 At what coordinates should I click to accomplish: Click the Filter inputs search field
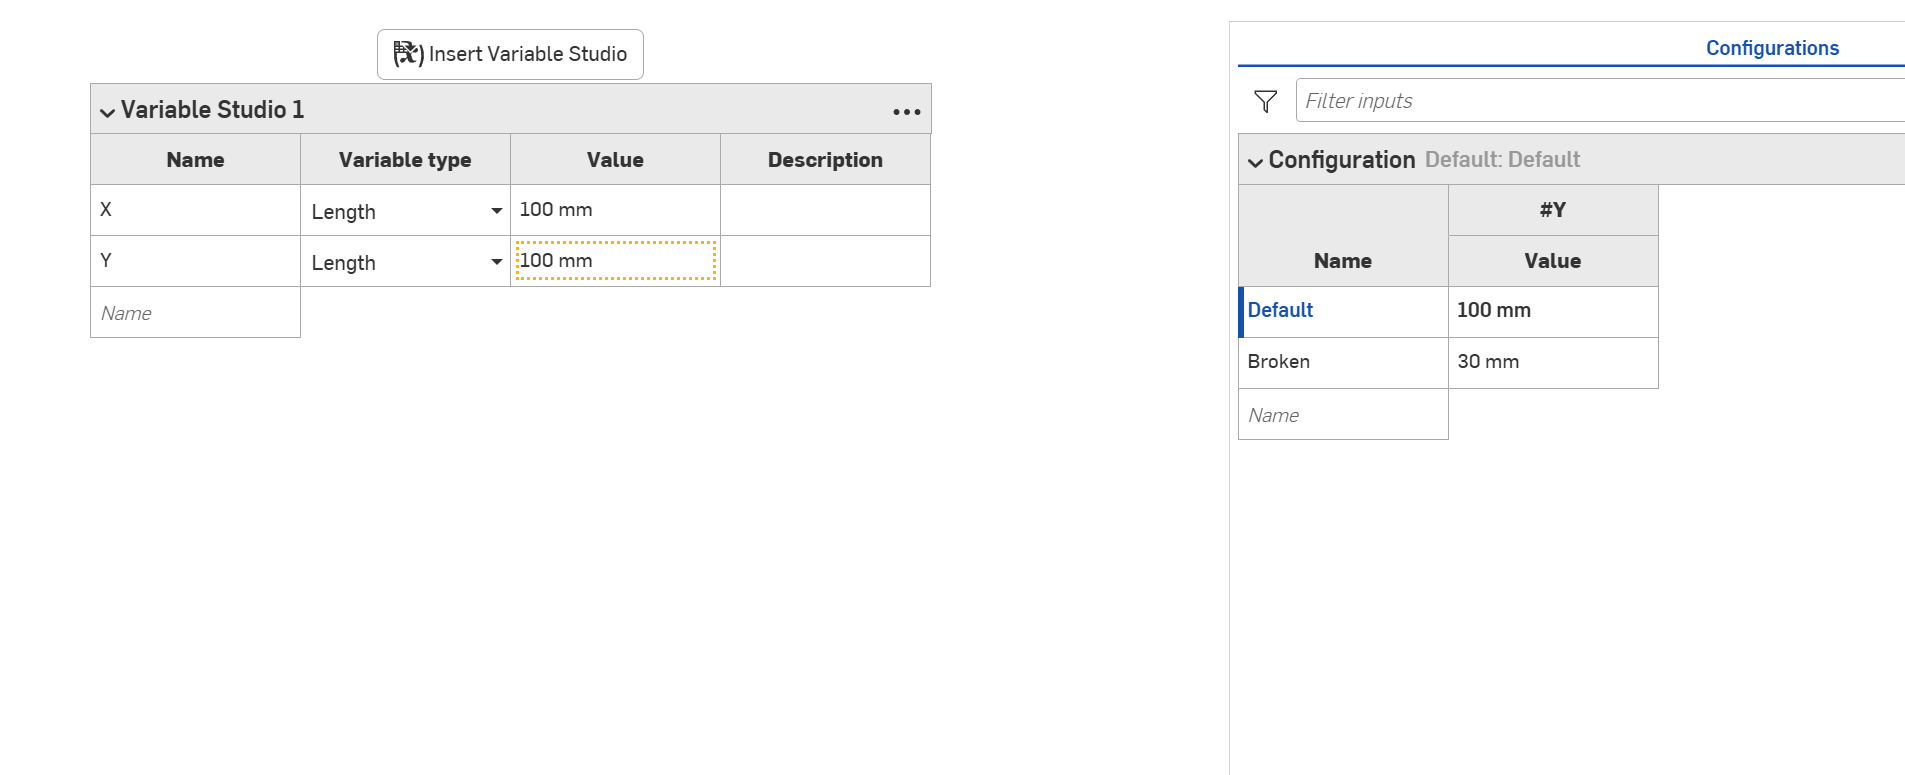[1600, 101]
